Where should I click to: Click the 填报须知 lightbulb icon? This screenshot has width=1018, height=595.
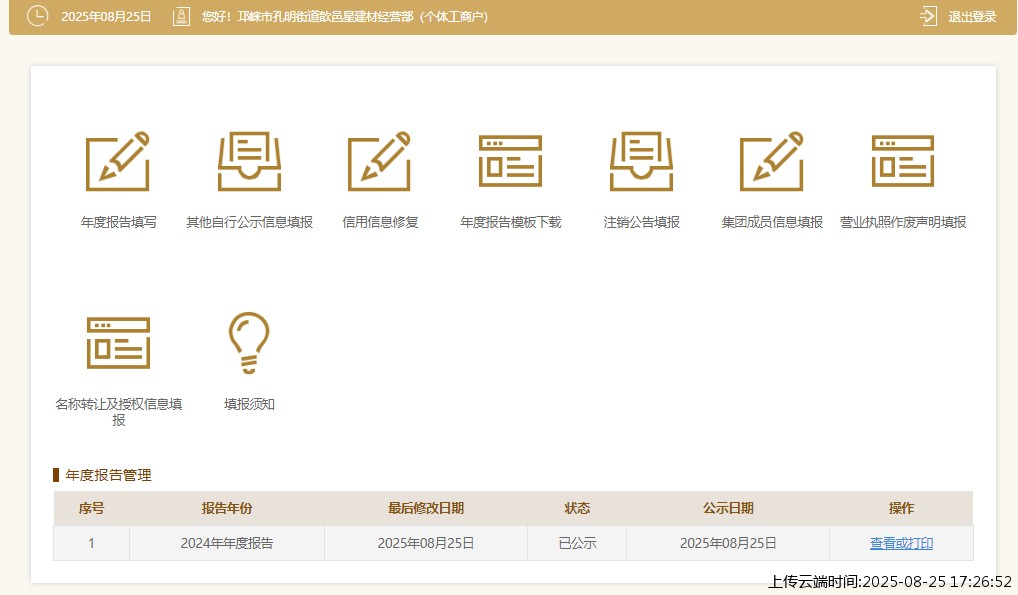[x=249, y=343]
